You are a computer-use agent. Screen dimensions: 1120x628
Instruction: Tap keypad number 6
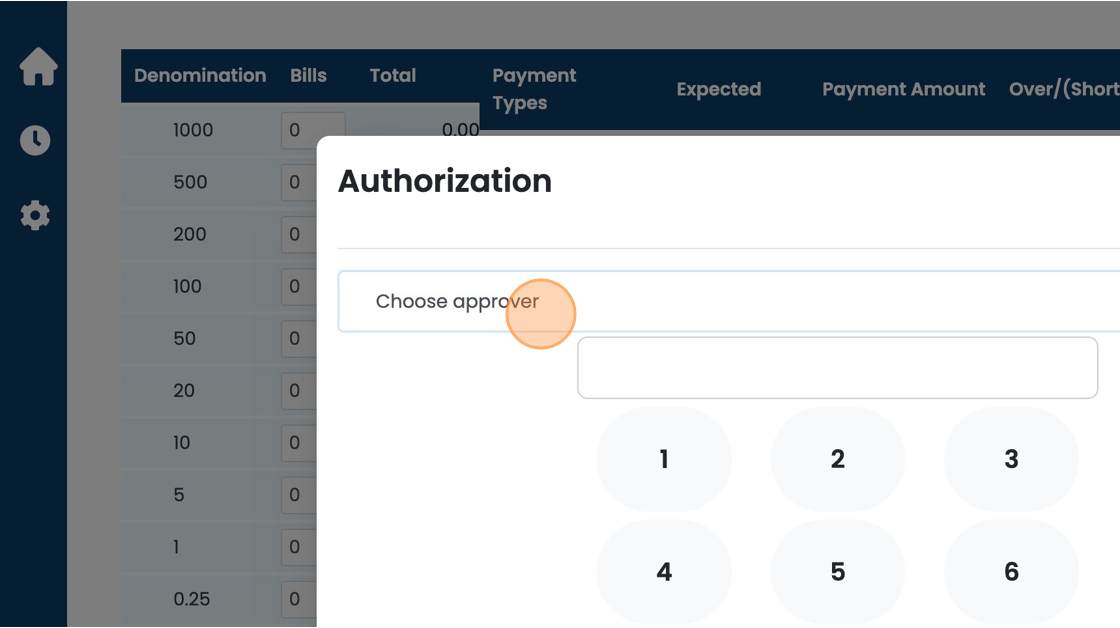1011,572
